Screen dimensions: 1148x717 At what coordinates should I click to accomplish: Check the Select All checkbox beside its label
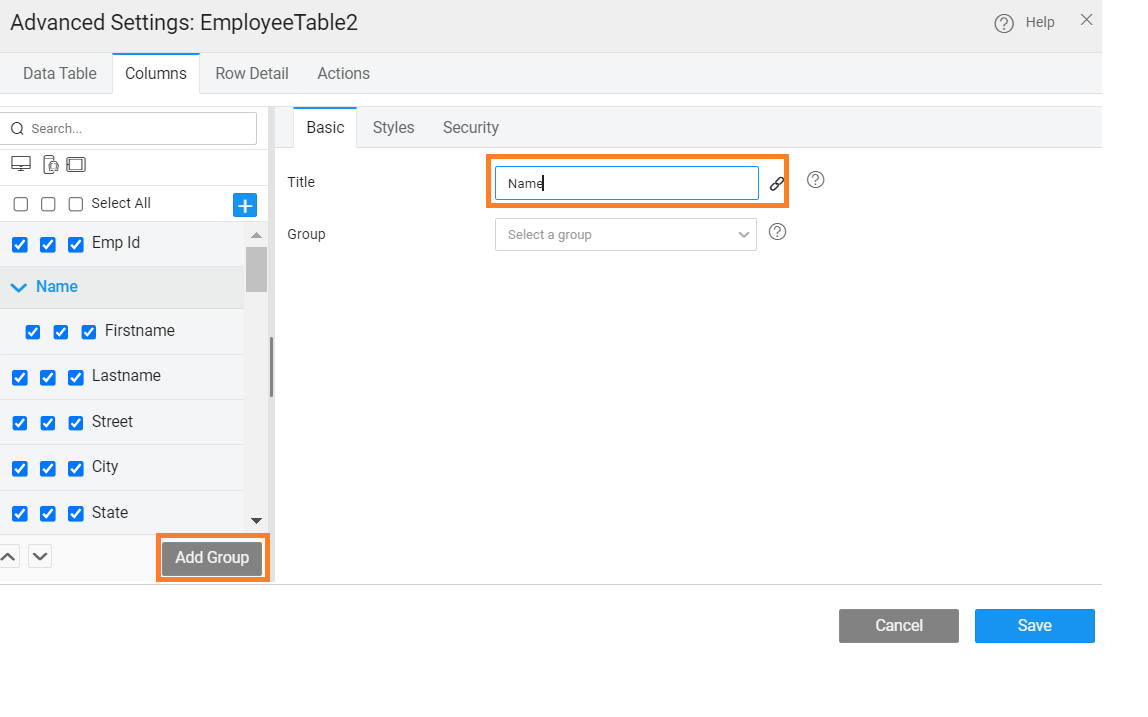tap(76, 204)
